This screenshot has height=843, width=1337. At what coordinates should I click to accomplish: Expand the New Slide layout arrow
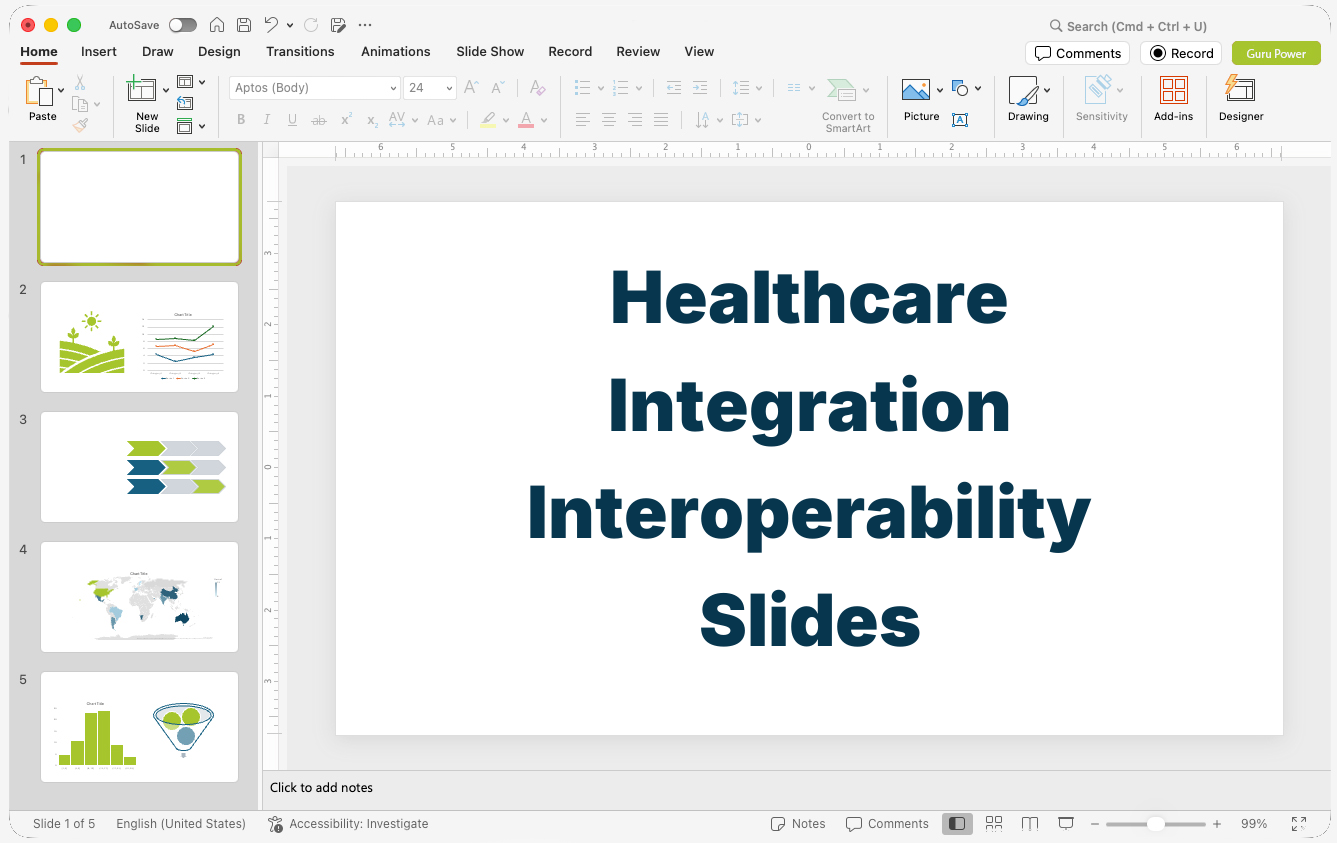tap(166, 90)
